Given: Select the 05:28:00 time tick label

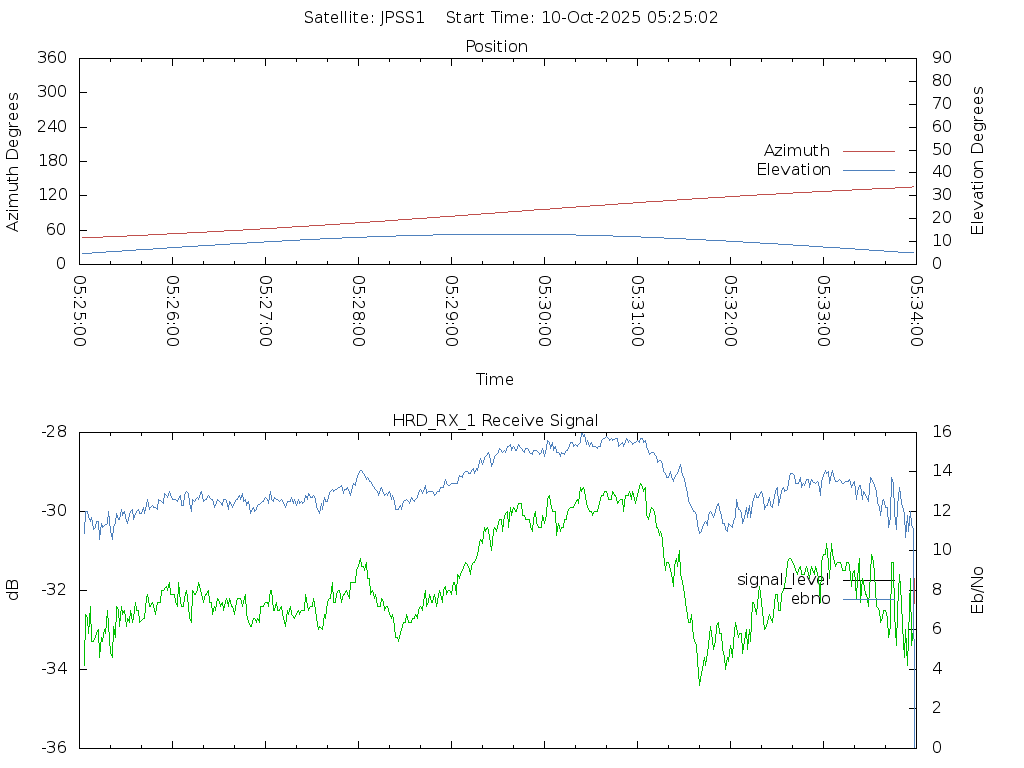Looking at the screenshot, I should [x=358, y=310].
